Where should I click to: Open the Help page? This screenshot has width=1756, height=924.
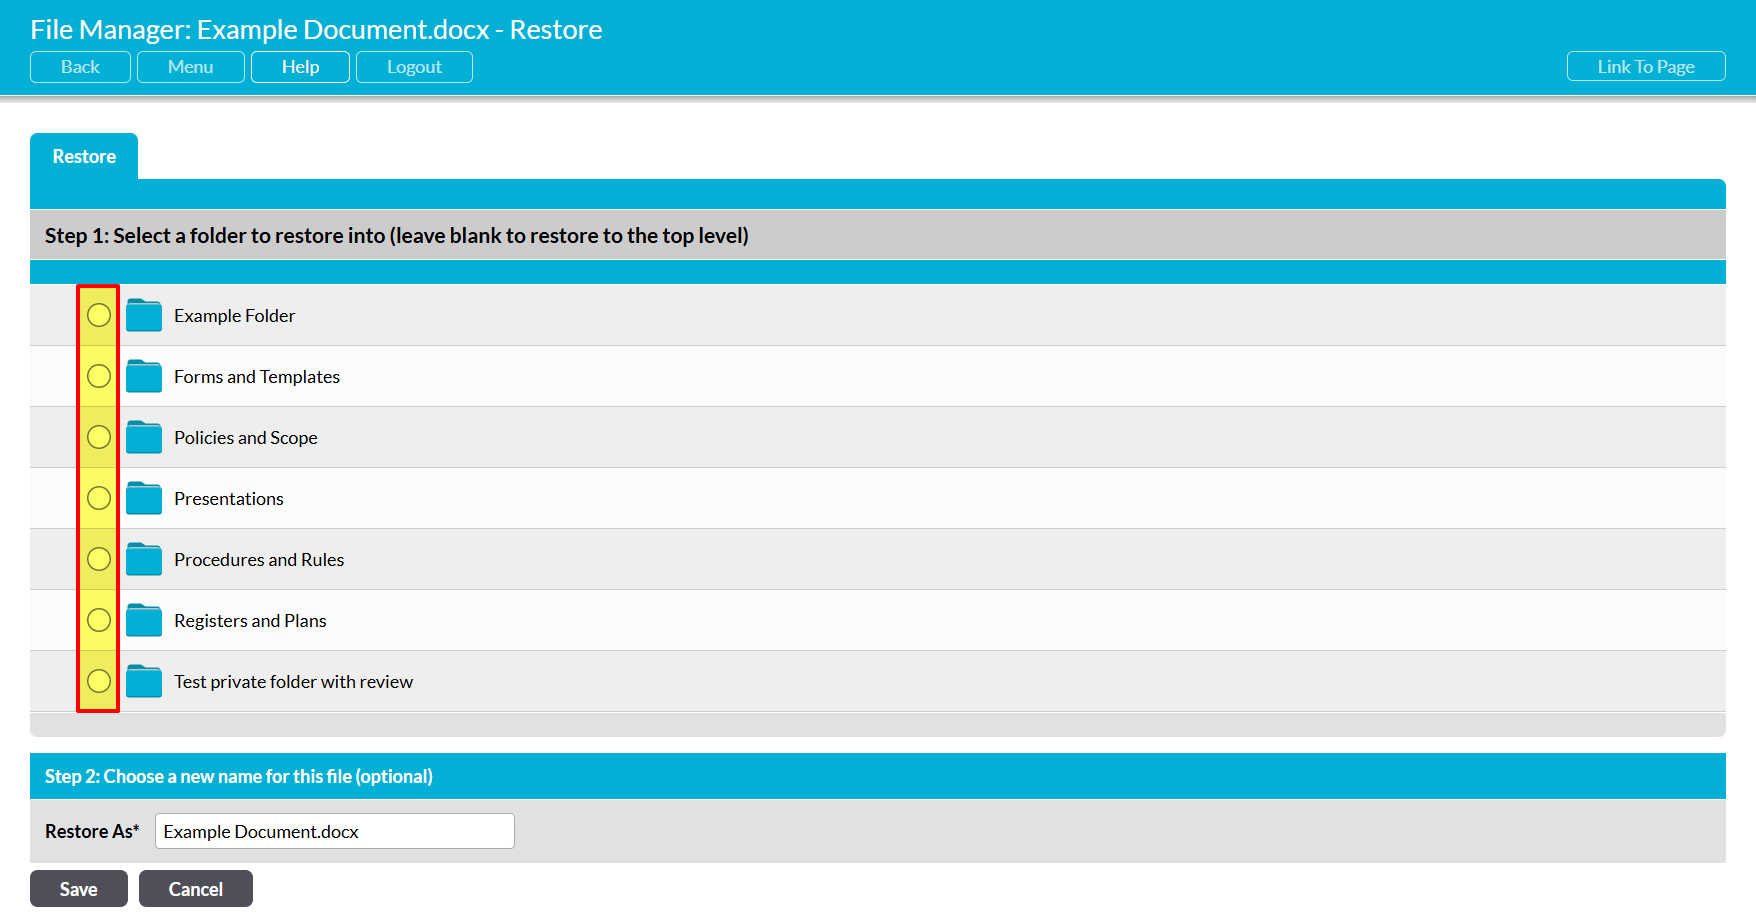coord(300,67)
